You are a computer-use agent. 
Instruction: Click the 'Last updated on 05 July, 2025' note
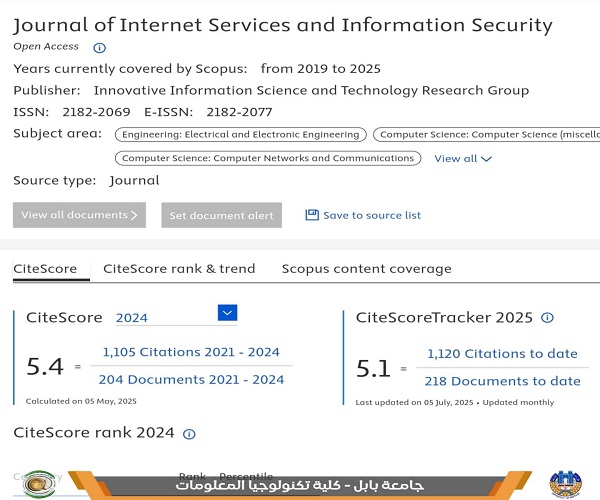click(x=414, y=402)
